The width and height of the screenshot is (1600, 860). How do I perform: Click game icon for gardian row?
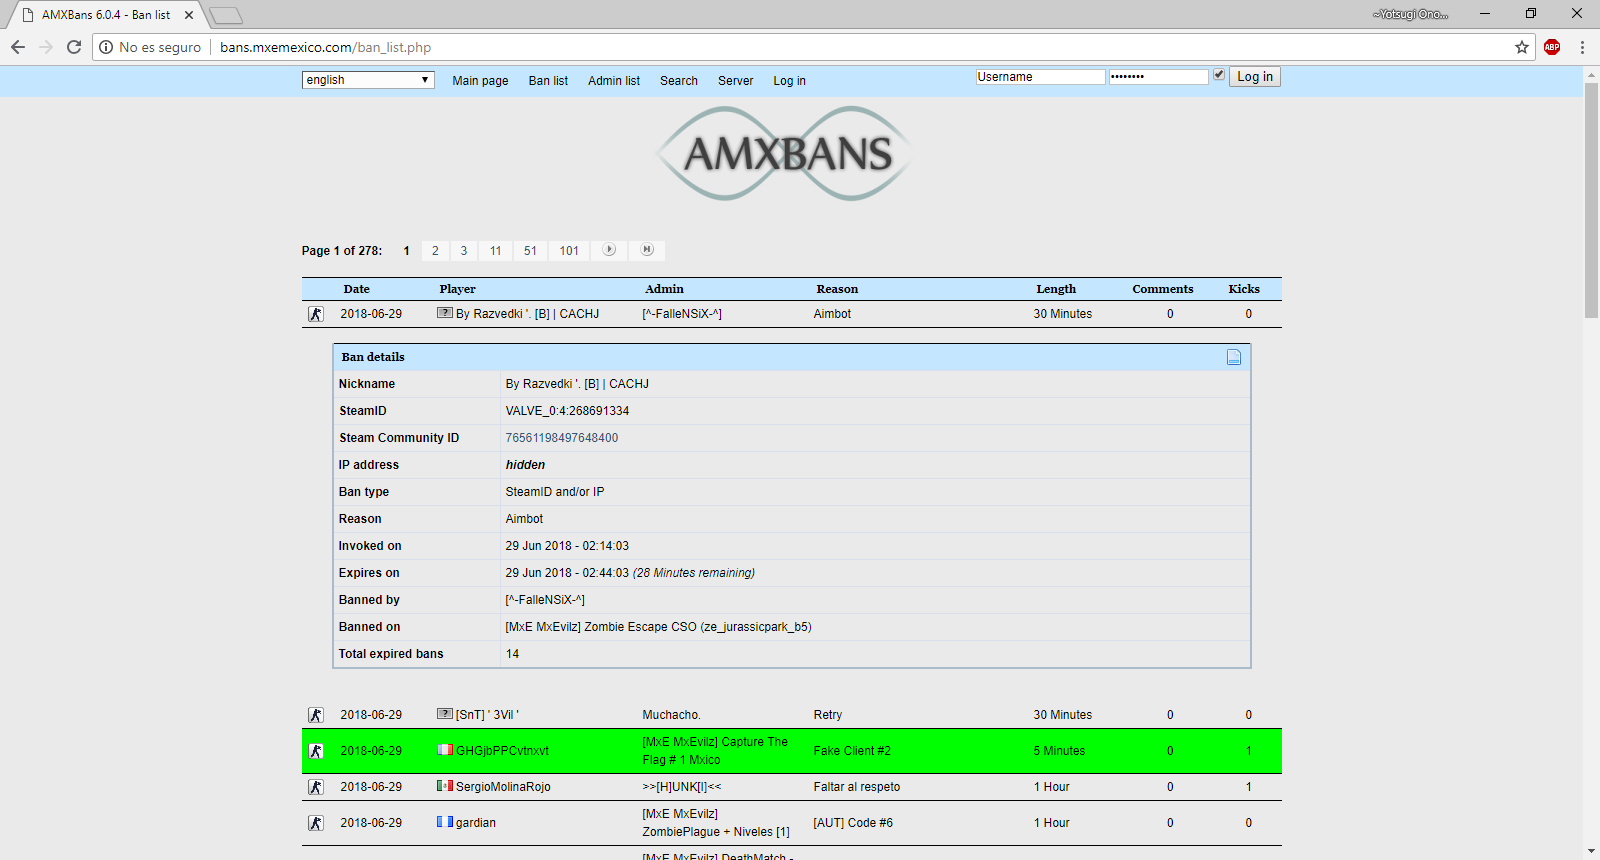click(x=316, y=823)
